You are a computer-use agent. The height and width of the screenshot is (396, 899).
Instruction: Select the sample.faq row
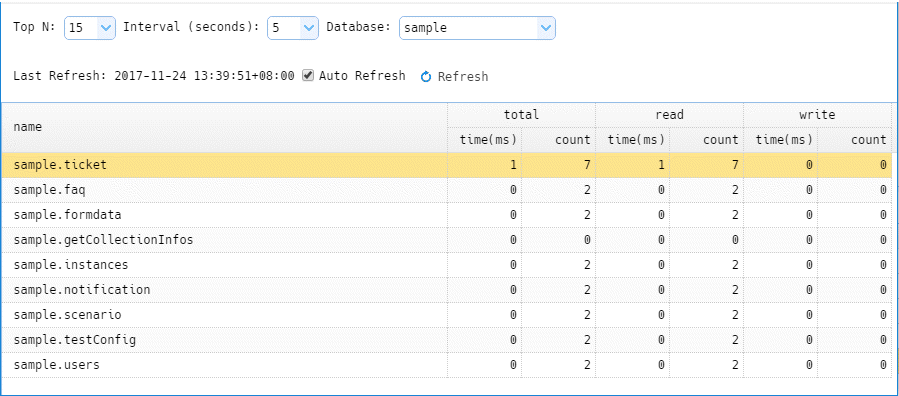[x=446, y=190]
